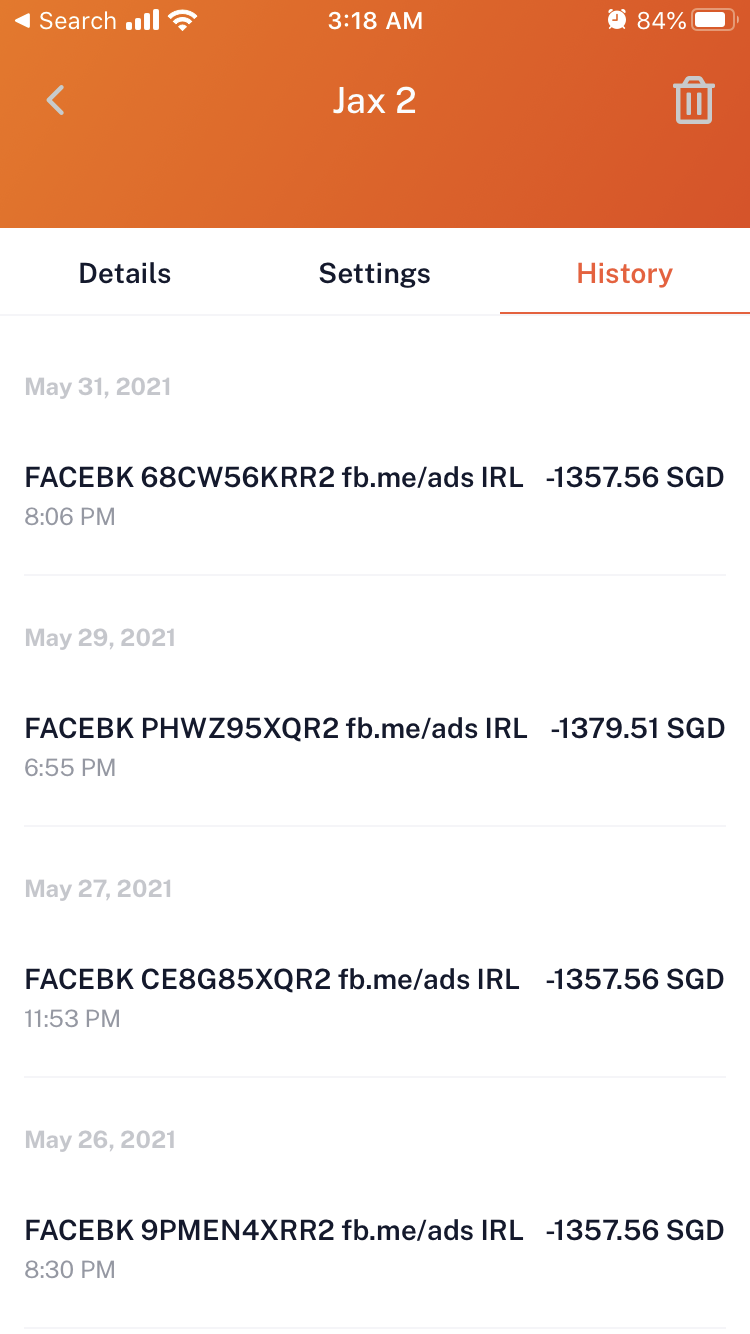Tap the 11:53 PM transaction timestamp
Screen dimensions: 750x1334
pos(72,1019)
